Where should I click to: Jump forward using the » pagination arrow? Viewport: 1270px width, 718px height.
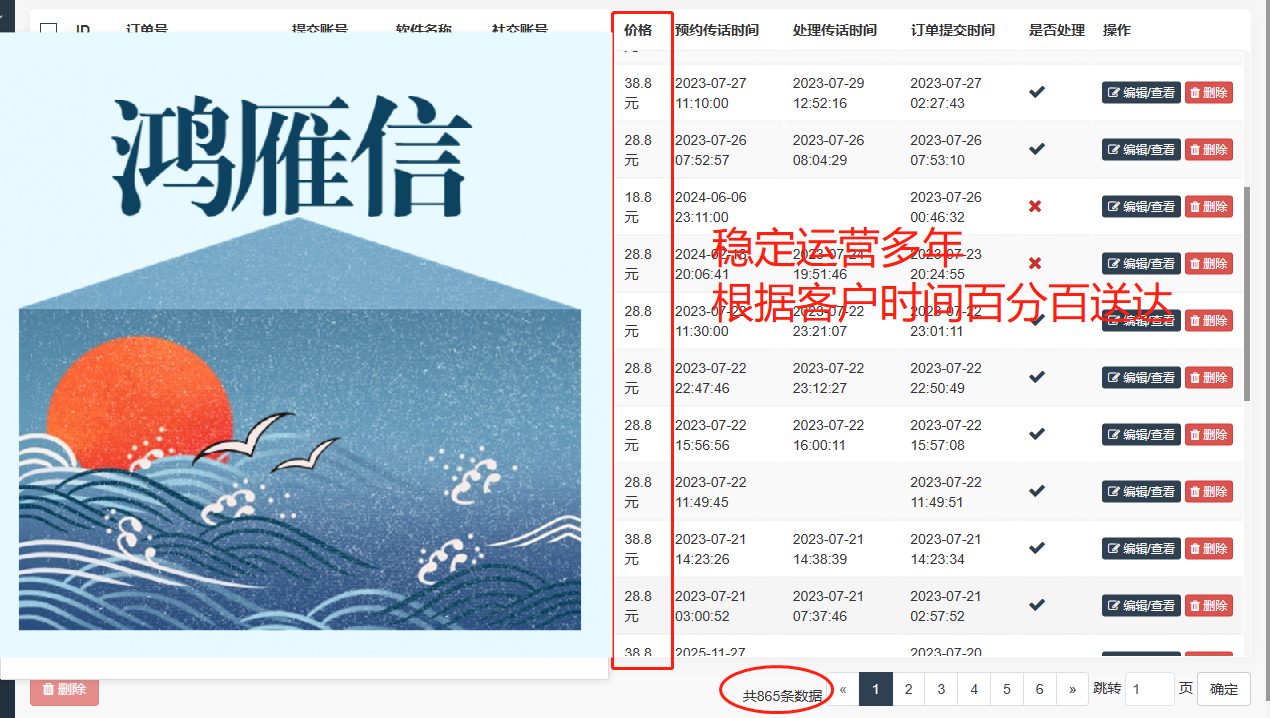click(x=1072, y=689)
